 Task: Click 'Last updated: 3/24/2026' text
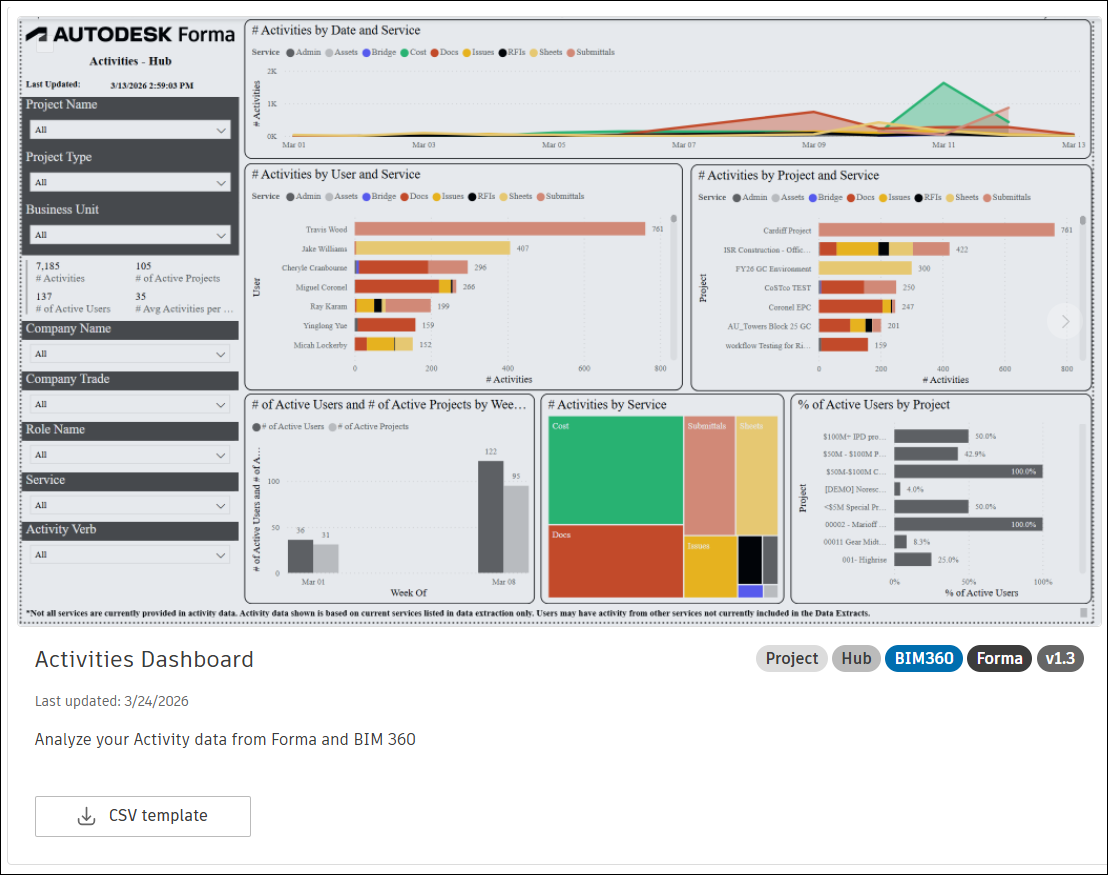[x=112, y=701]
